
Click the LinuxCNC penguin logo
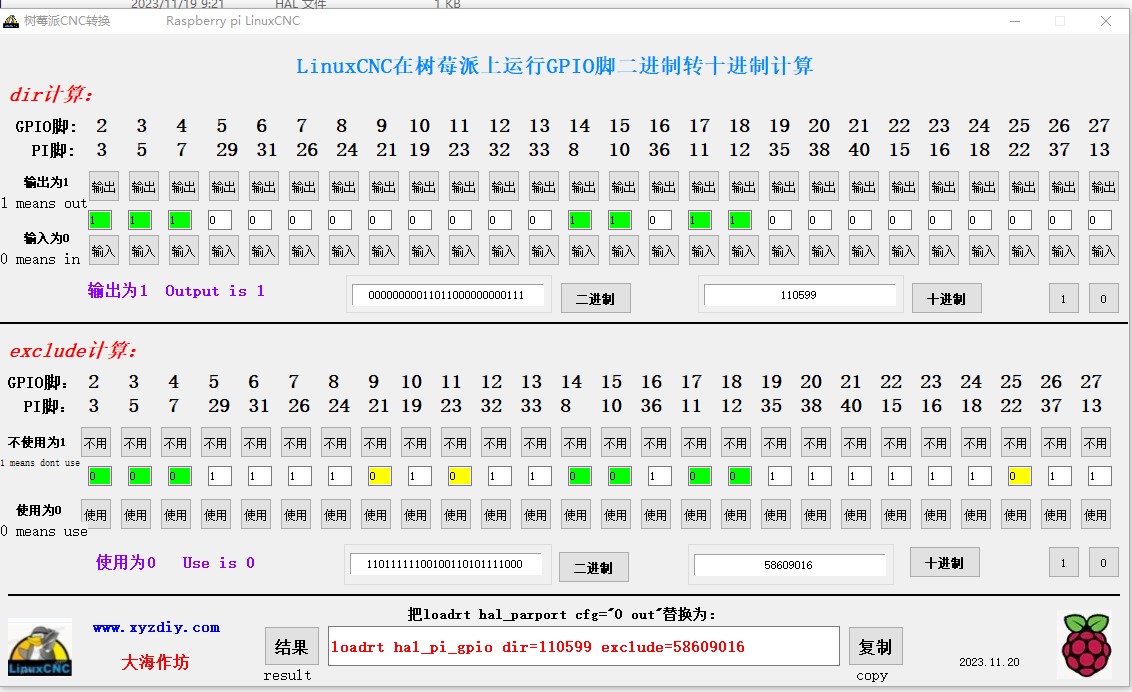[40, 647]
